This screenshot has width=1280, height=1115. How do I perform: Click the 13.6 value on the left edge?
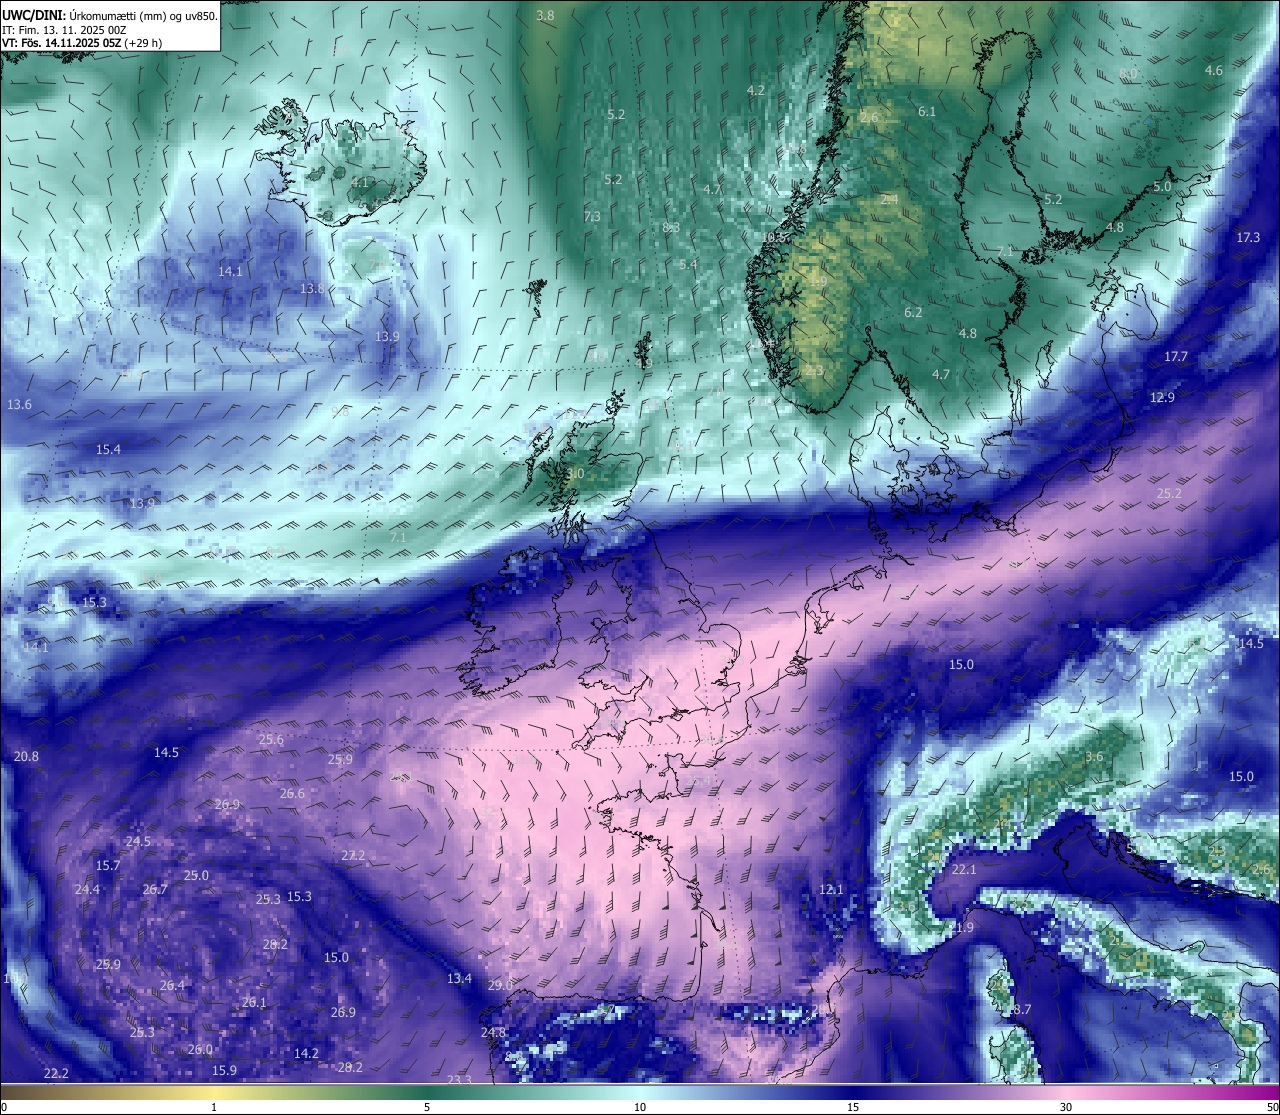pos(19,405)
